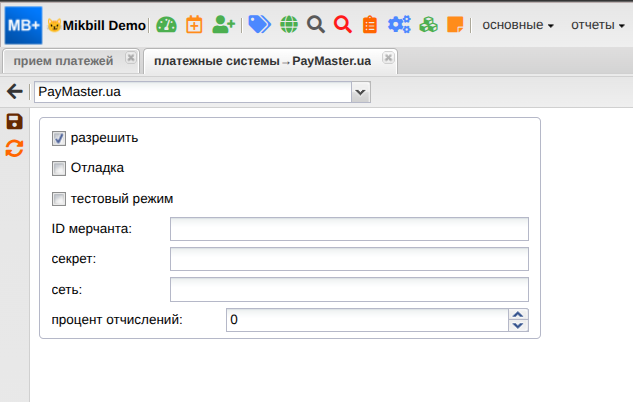Click the MB+ logo
633x402 pixels.
point(23,25)
